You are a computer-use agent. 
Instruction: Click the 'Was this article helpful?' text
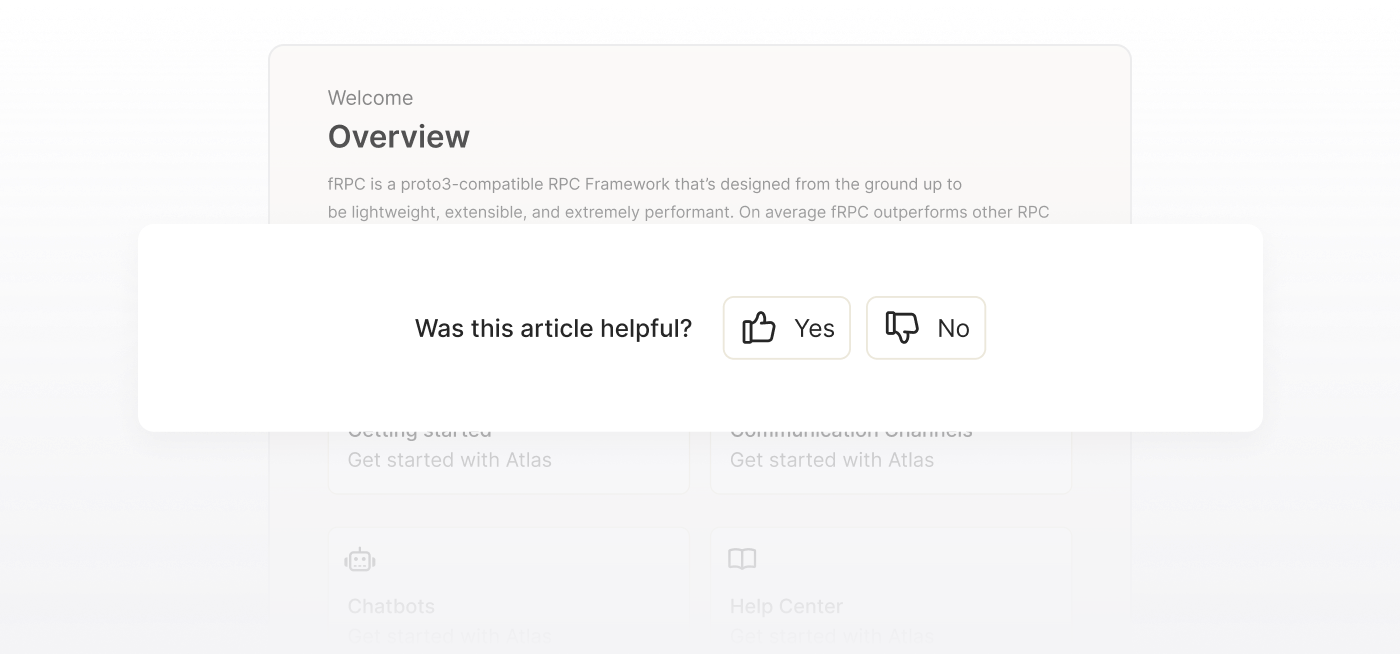(553, 328)
